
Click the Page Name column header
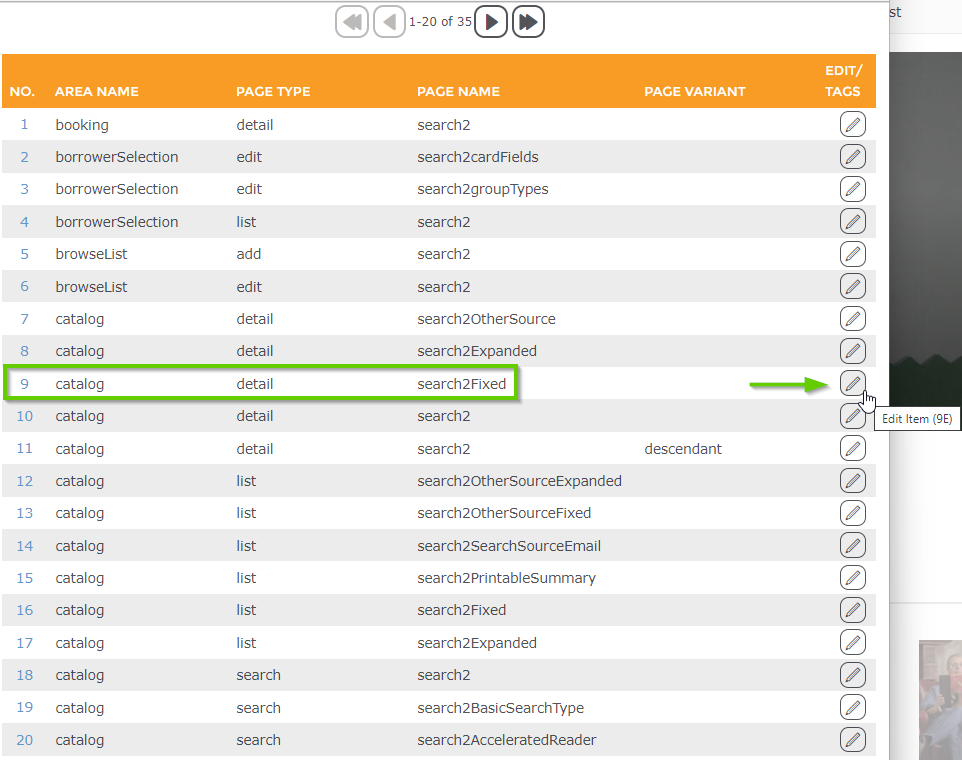[x=458, y=91]
